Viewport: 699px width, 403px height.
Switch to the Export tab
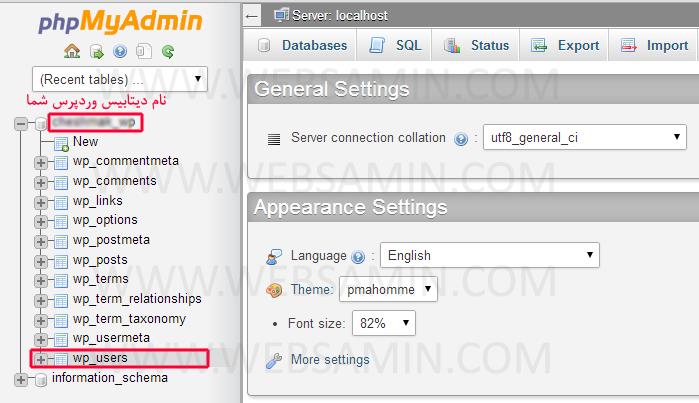point(564,45)
